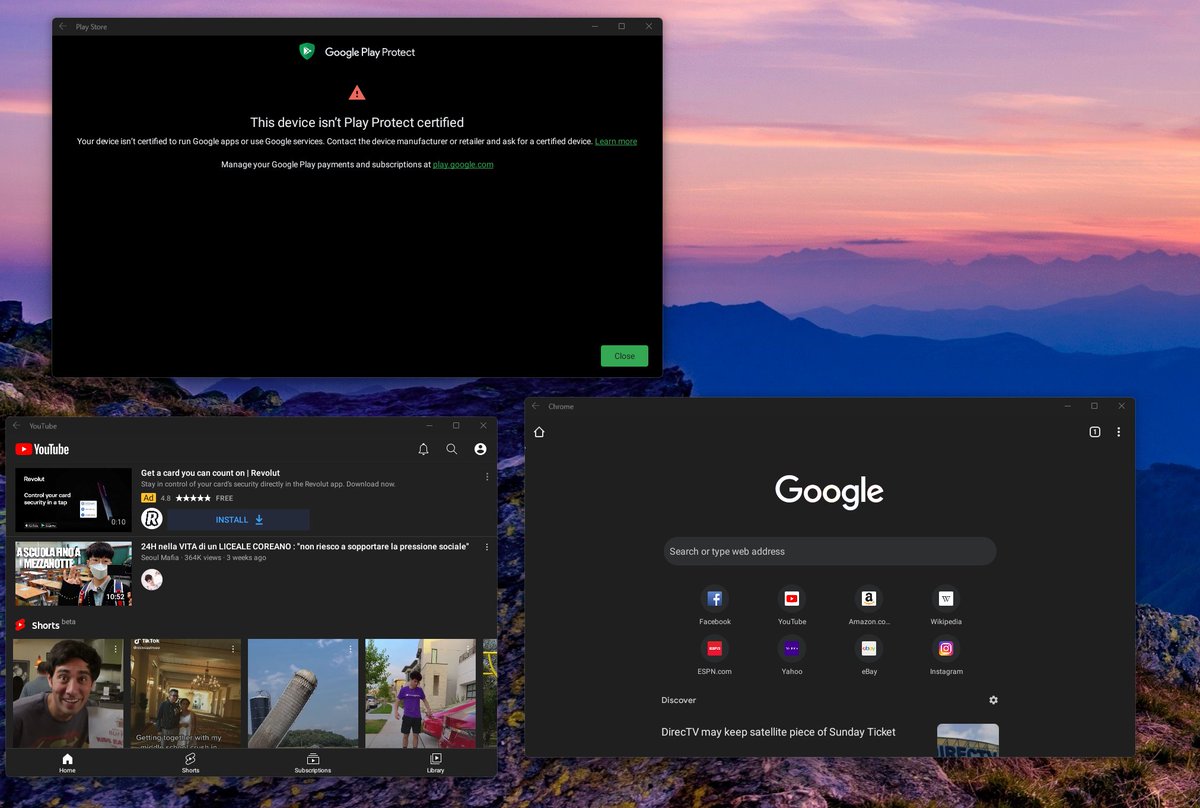The height and width of the screenshot is (808, 1200).
Task: Open the Yahoo shortcut in Chrome
Action: tap(792, 655)
